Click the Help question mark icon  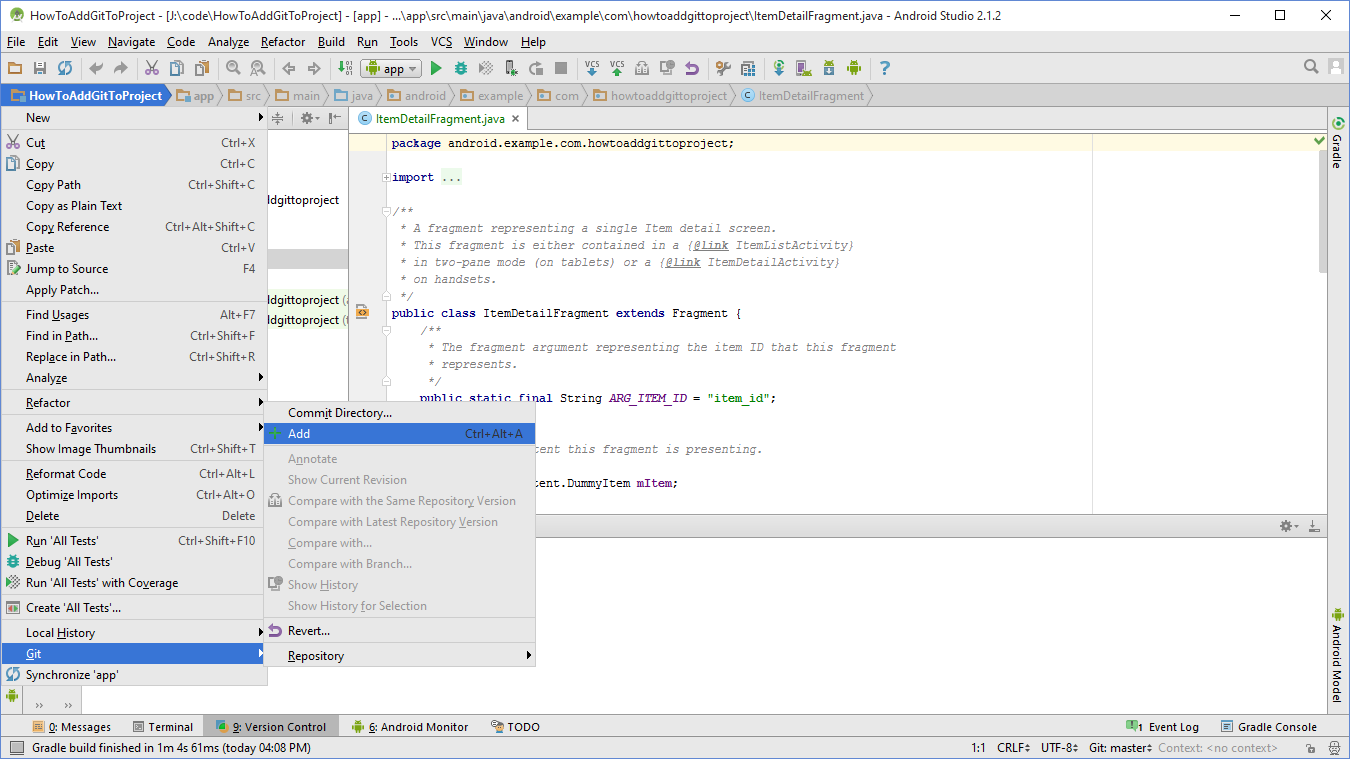coord(885,68)
